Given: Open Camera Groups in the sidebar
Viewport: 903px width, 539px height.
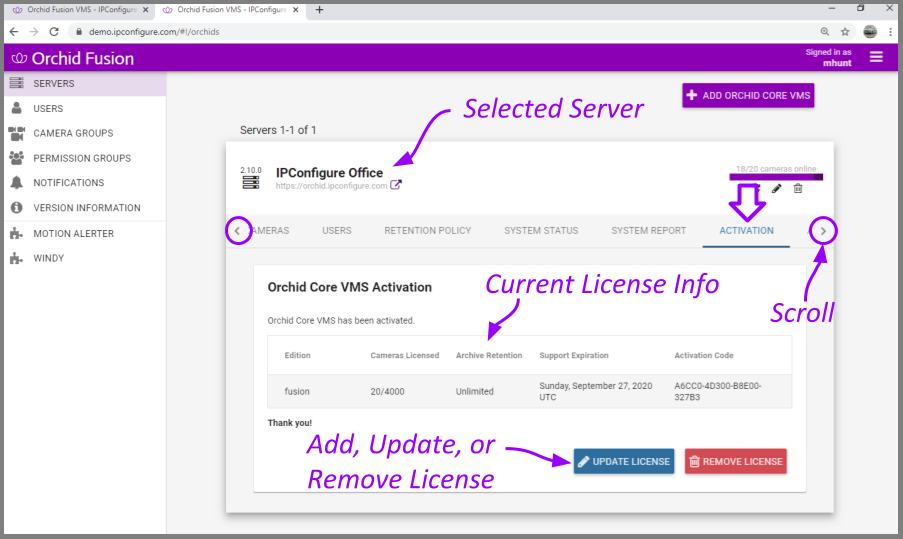Looking at the screenshot, I should coord(85,133).
